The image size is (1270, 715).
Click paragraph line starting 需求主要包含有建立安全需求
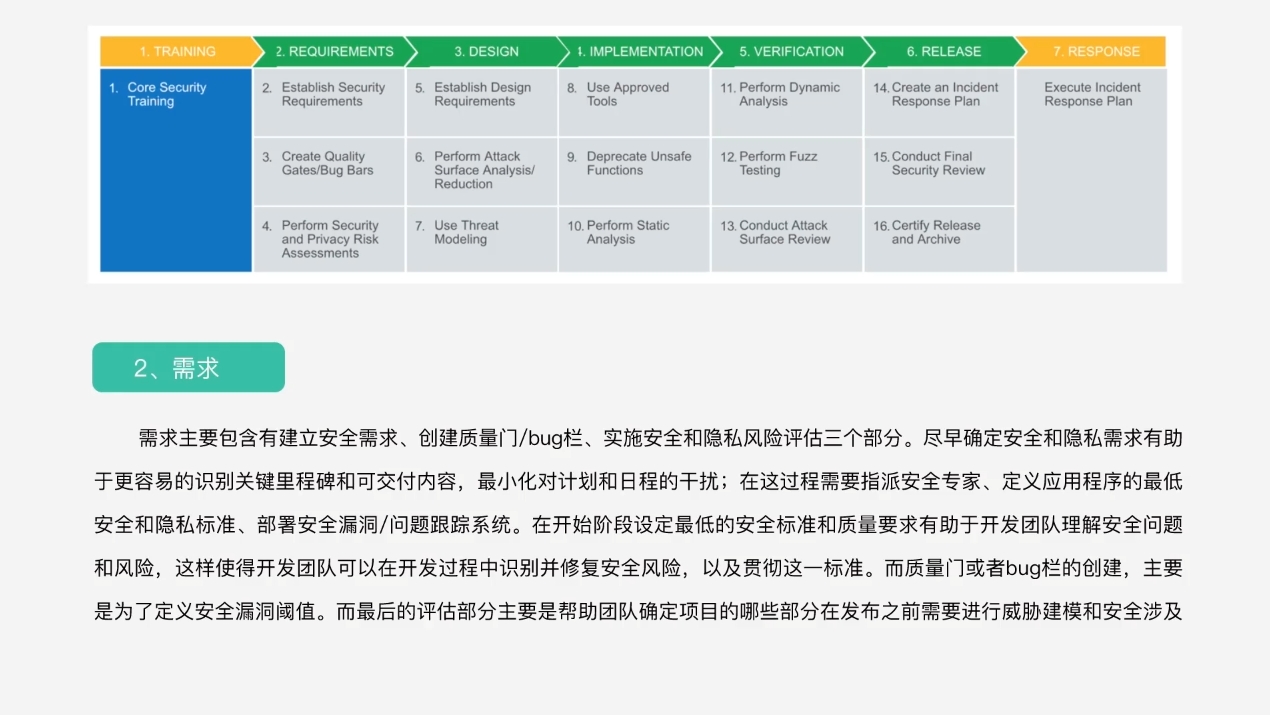(x=661, y=438)
